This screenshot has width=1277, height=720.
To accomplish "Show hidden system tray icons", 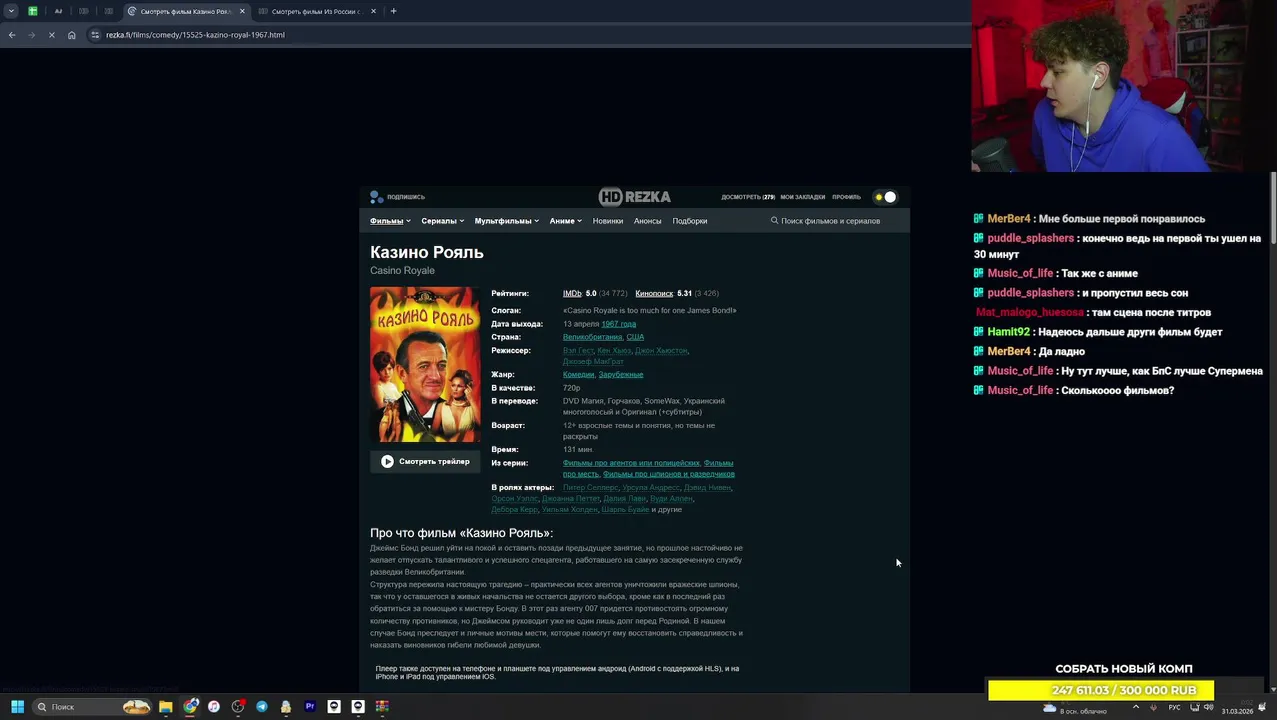I will tap(1136, 707).
